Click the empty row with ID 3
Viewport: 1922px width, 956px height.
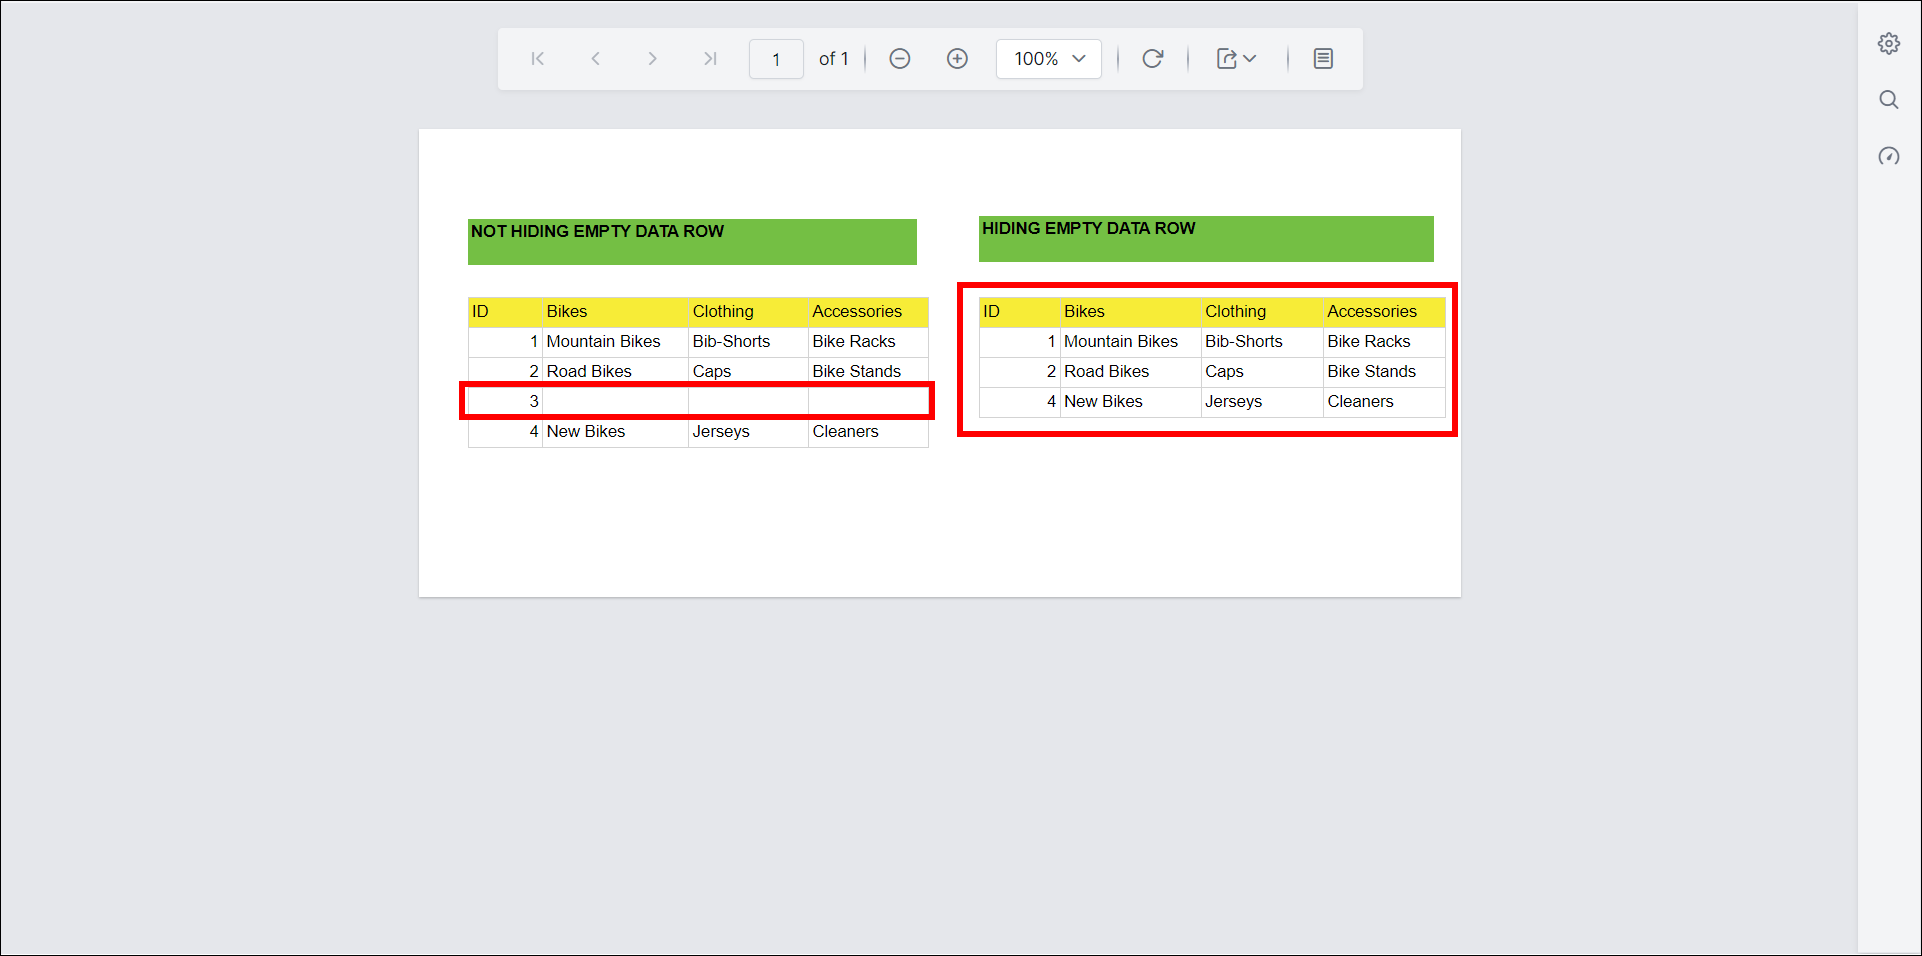coord(697,401)
